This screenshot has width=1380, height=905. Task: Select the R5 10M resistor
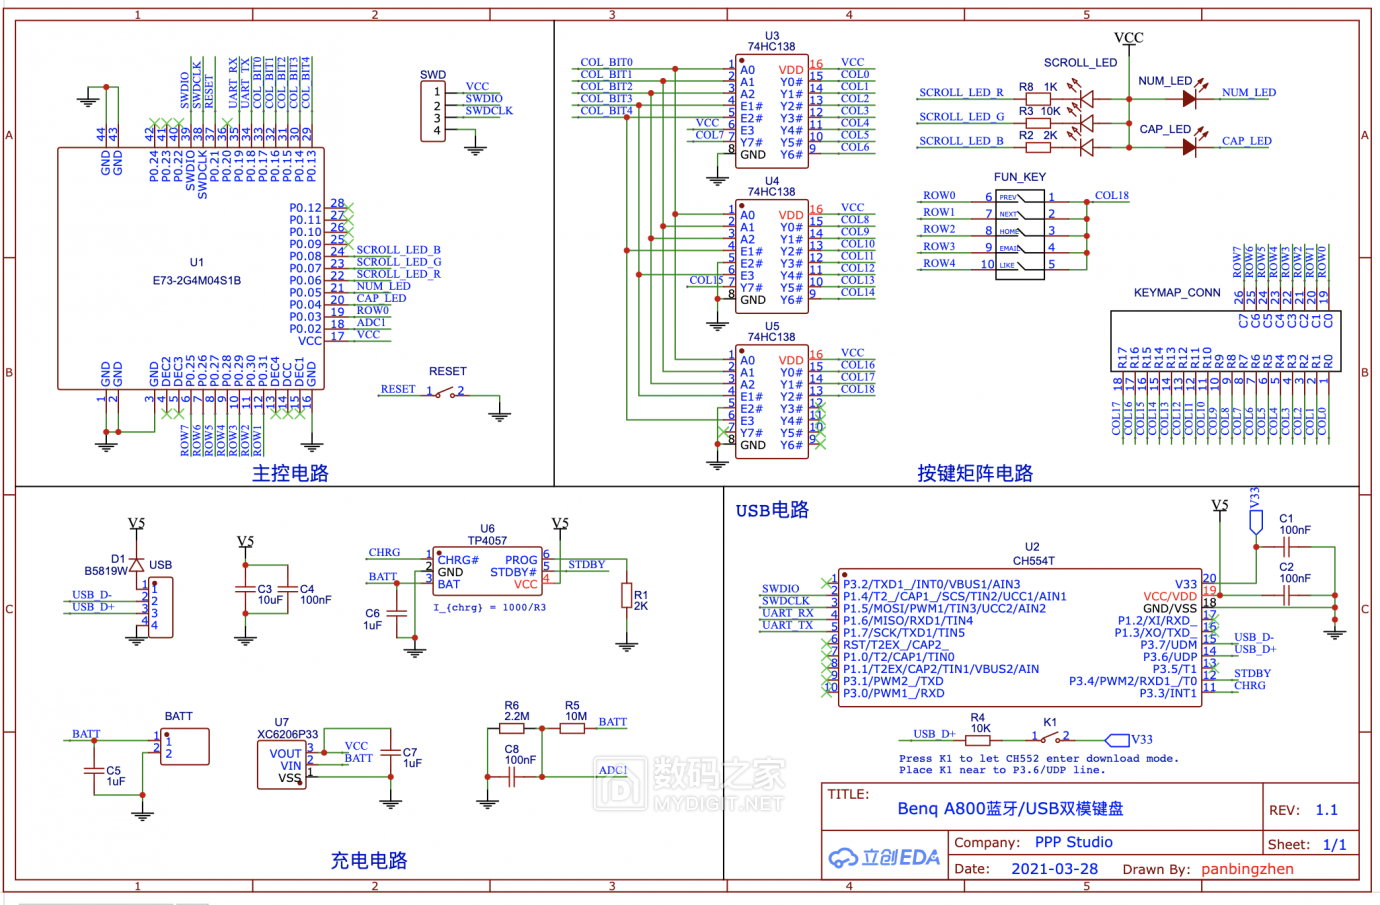click(572, 728)
